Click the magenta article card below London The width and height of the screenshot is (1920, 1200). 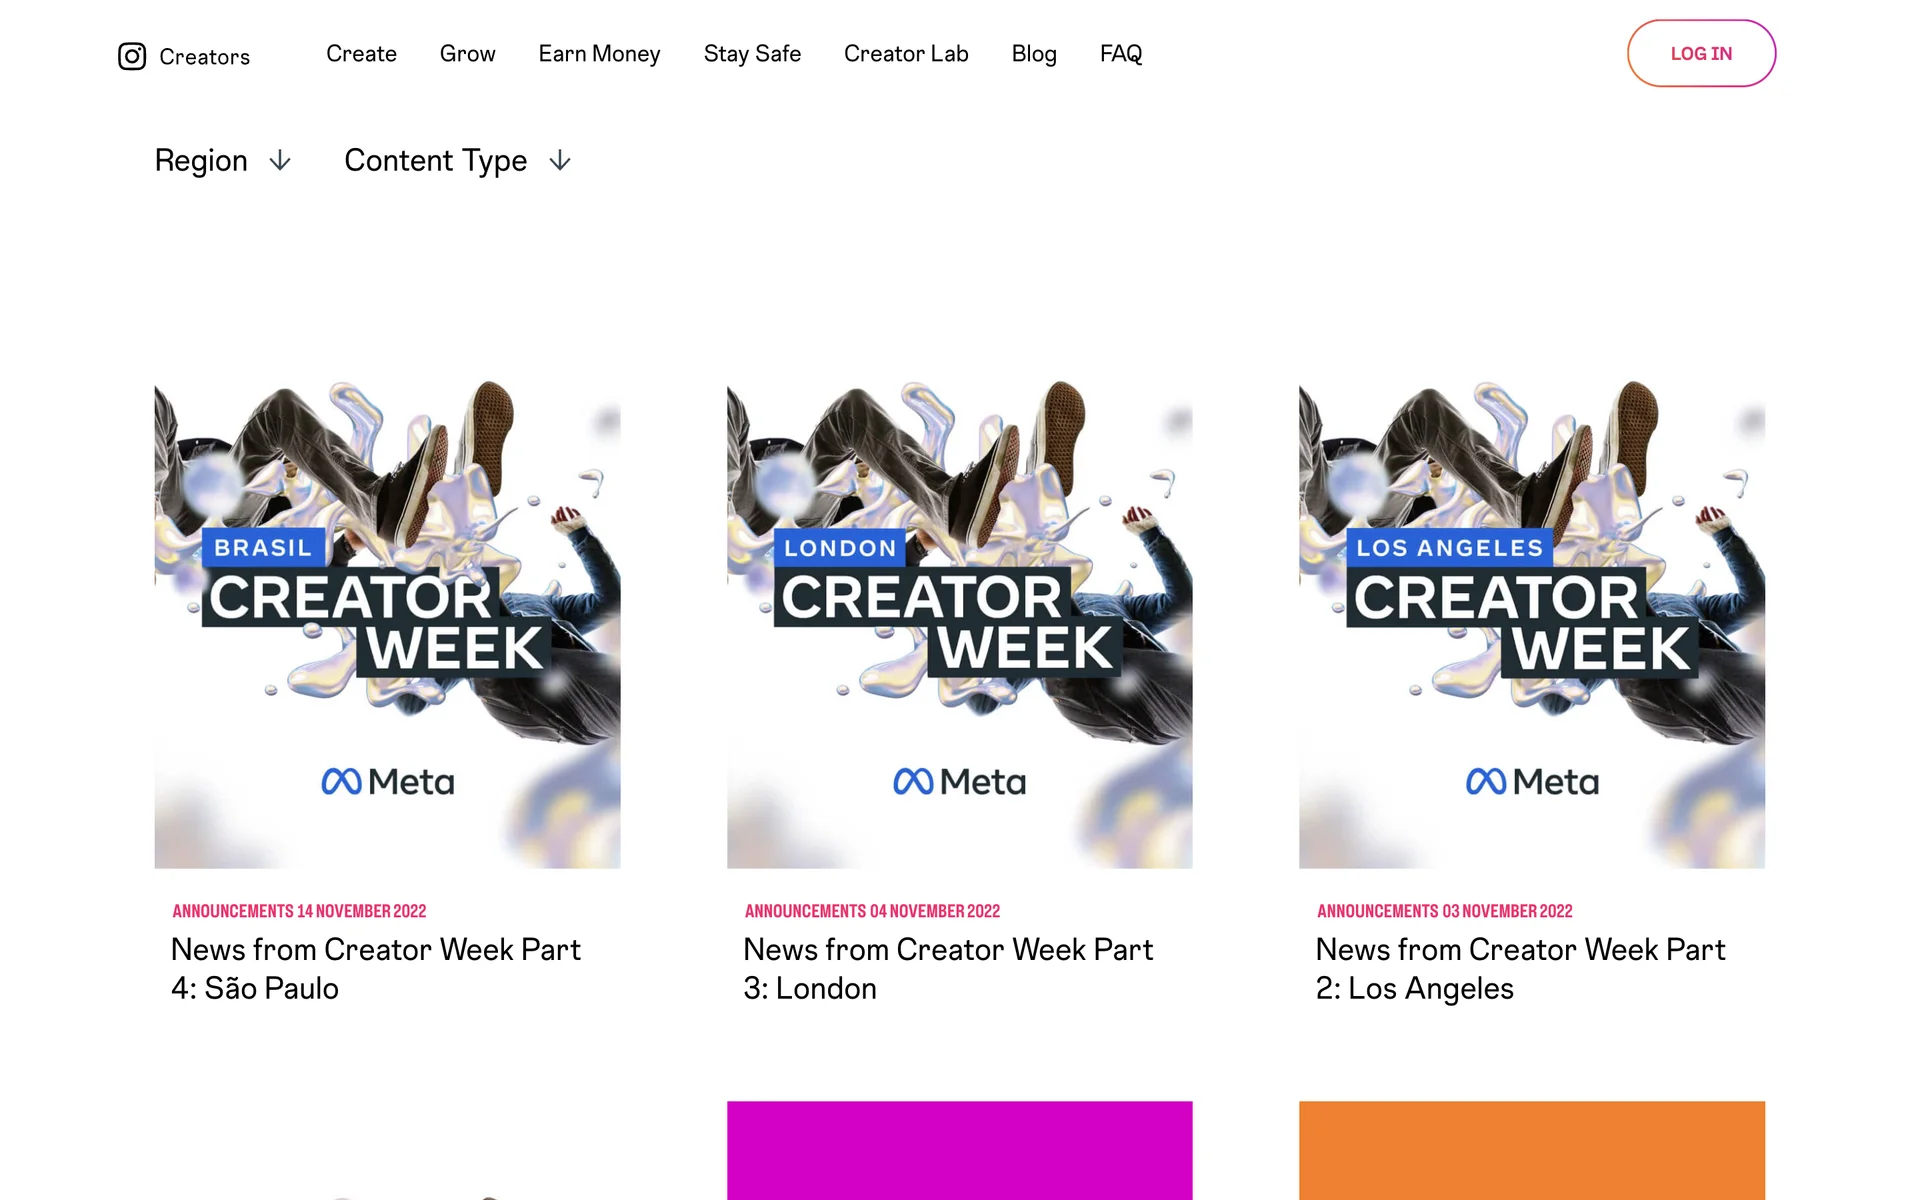pyautogui.click(x=959, y=1150)
